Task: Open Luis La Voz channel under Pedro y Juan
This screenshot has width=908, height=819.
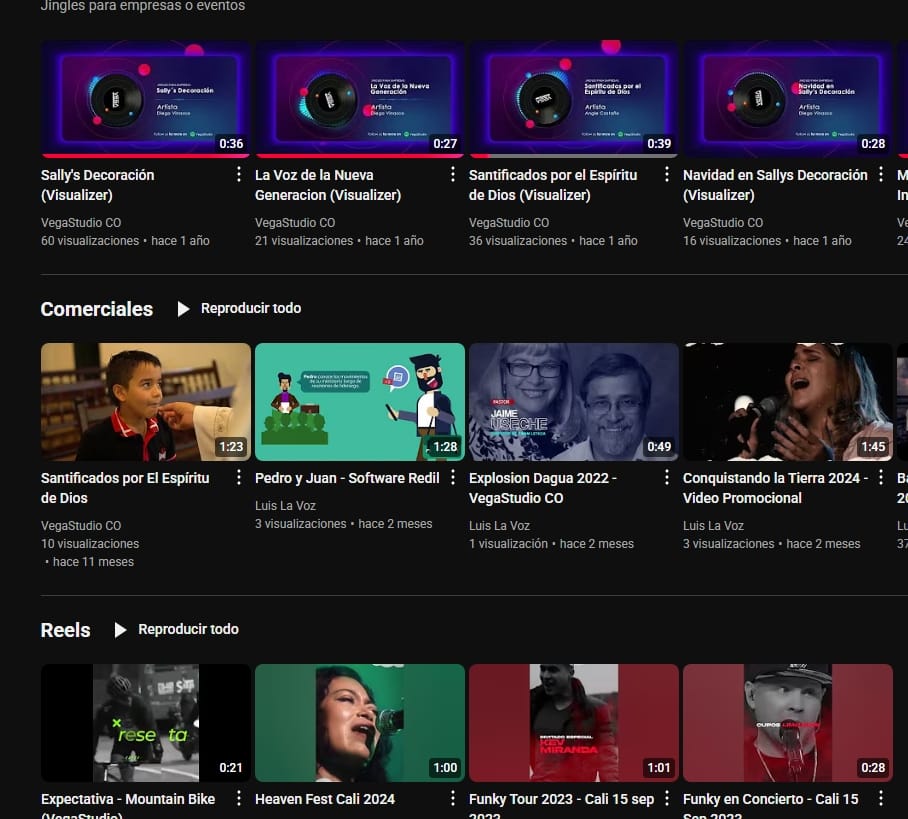Action: (287, 506)
